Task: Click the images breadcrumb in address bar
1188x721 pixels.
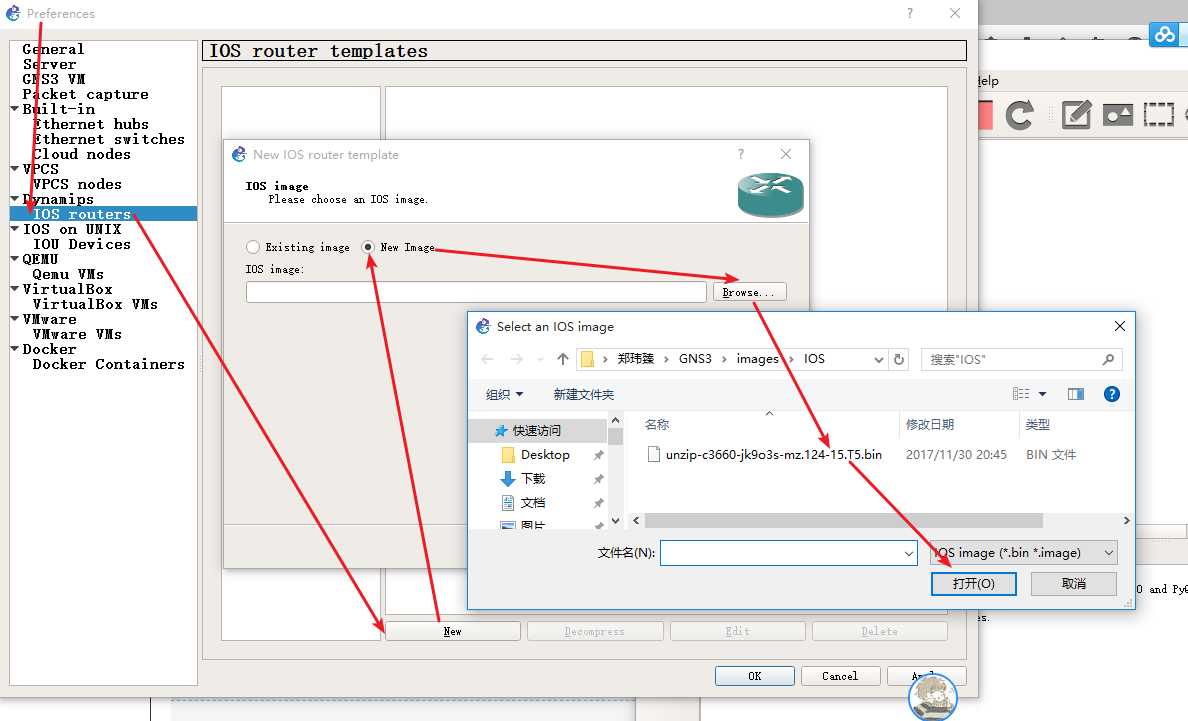Action: pos(757,359)
